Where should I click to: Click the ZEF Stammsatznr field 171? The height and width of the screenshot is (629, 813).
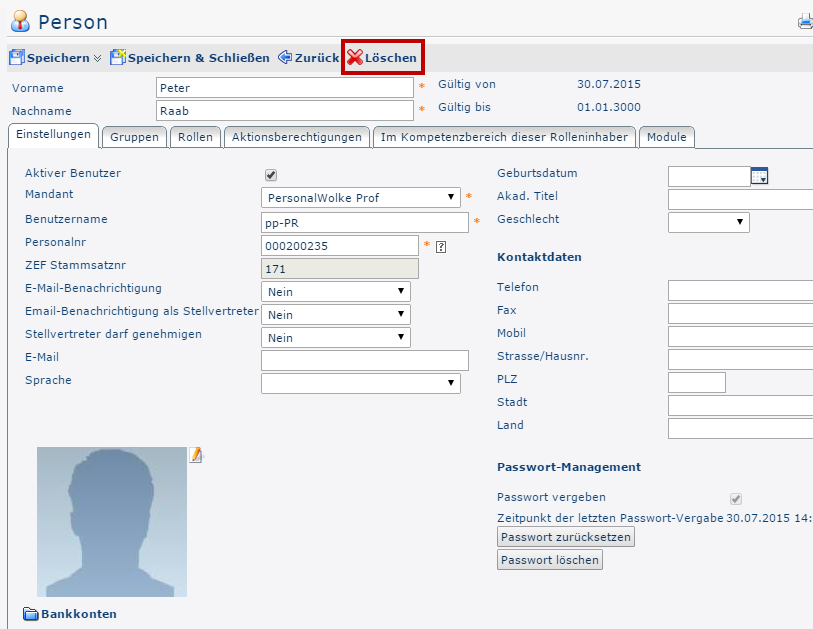340,269
